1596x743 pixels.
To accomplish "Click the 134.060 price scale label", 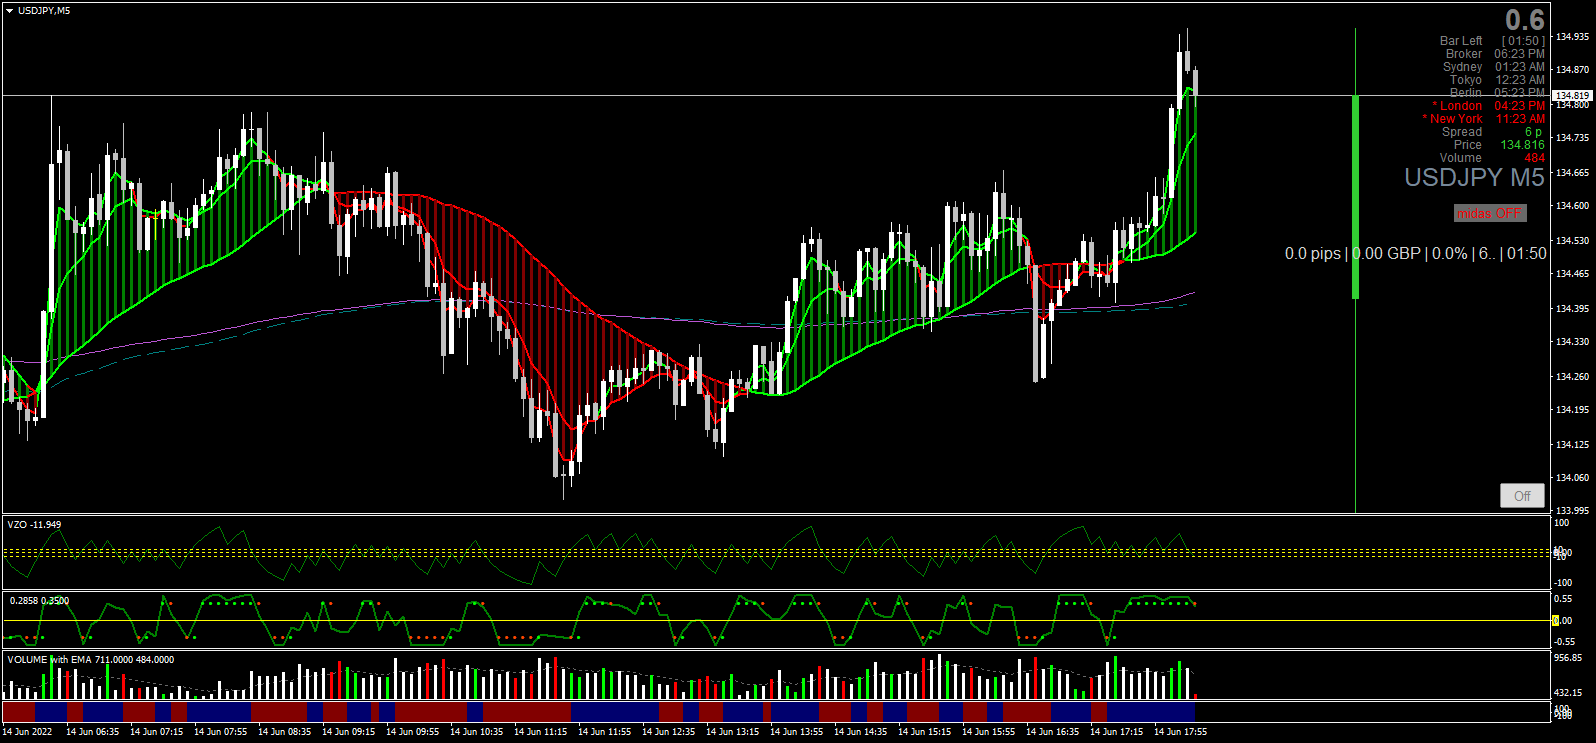I will [1573, 478].
